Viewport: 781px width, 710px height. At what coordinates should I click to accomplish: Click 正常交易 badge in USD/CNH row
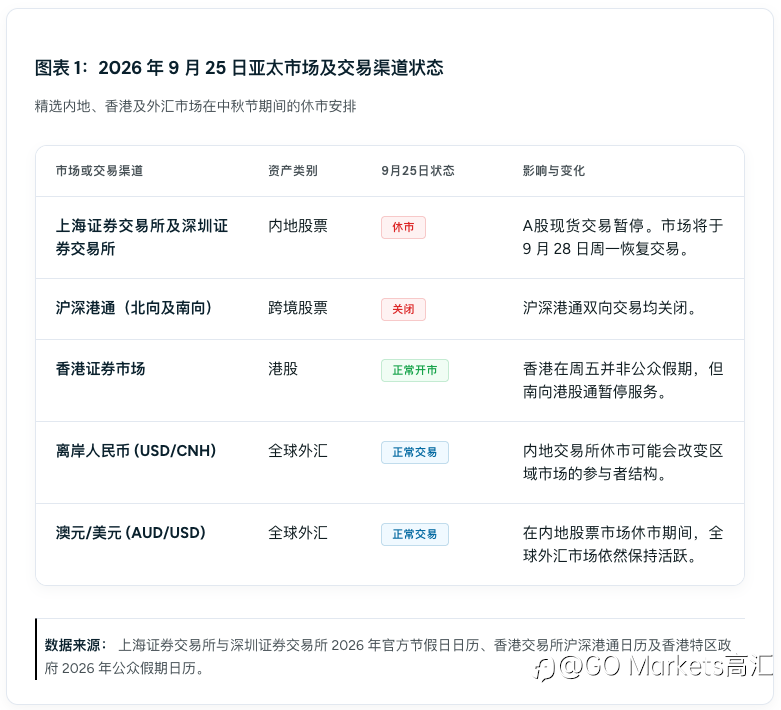point(414,452)
